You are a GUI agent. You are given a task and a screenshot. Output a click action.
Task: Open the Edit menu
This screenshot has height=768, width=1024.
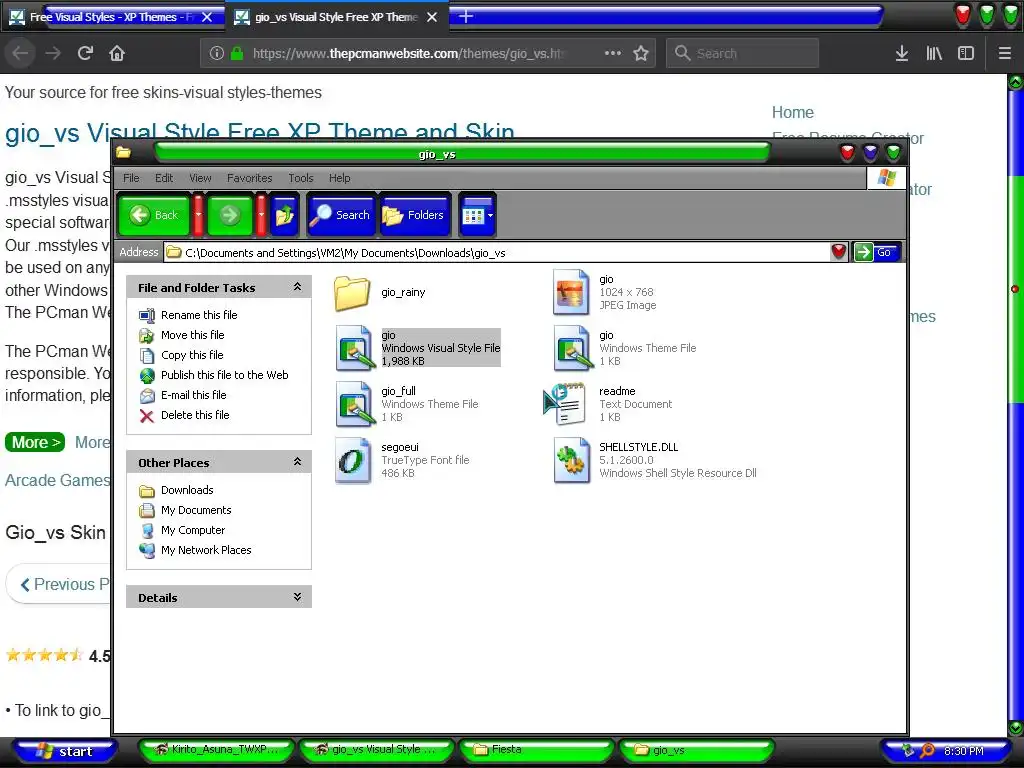coord(164,178)
